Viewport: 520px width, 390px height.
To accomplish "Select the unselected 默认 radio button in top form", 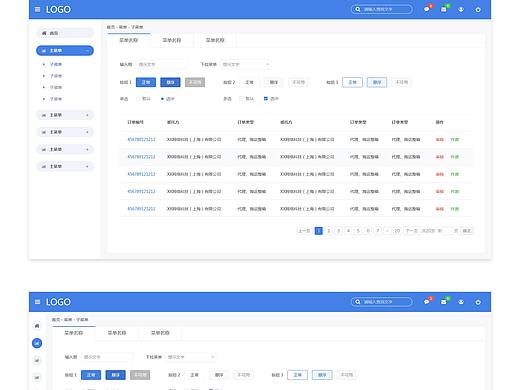I will (x=138, y=99).
